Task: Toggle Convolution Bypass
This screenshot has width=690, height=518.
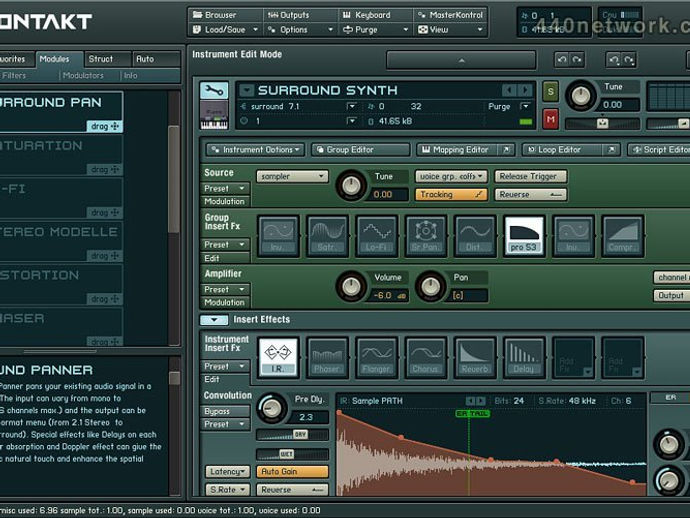Action: [225, 411]
